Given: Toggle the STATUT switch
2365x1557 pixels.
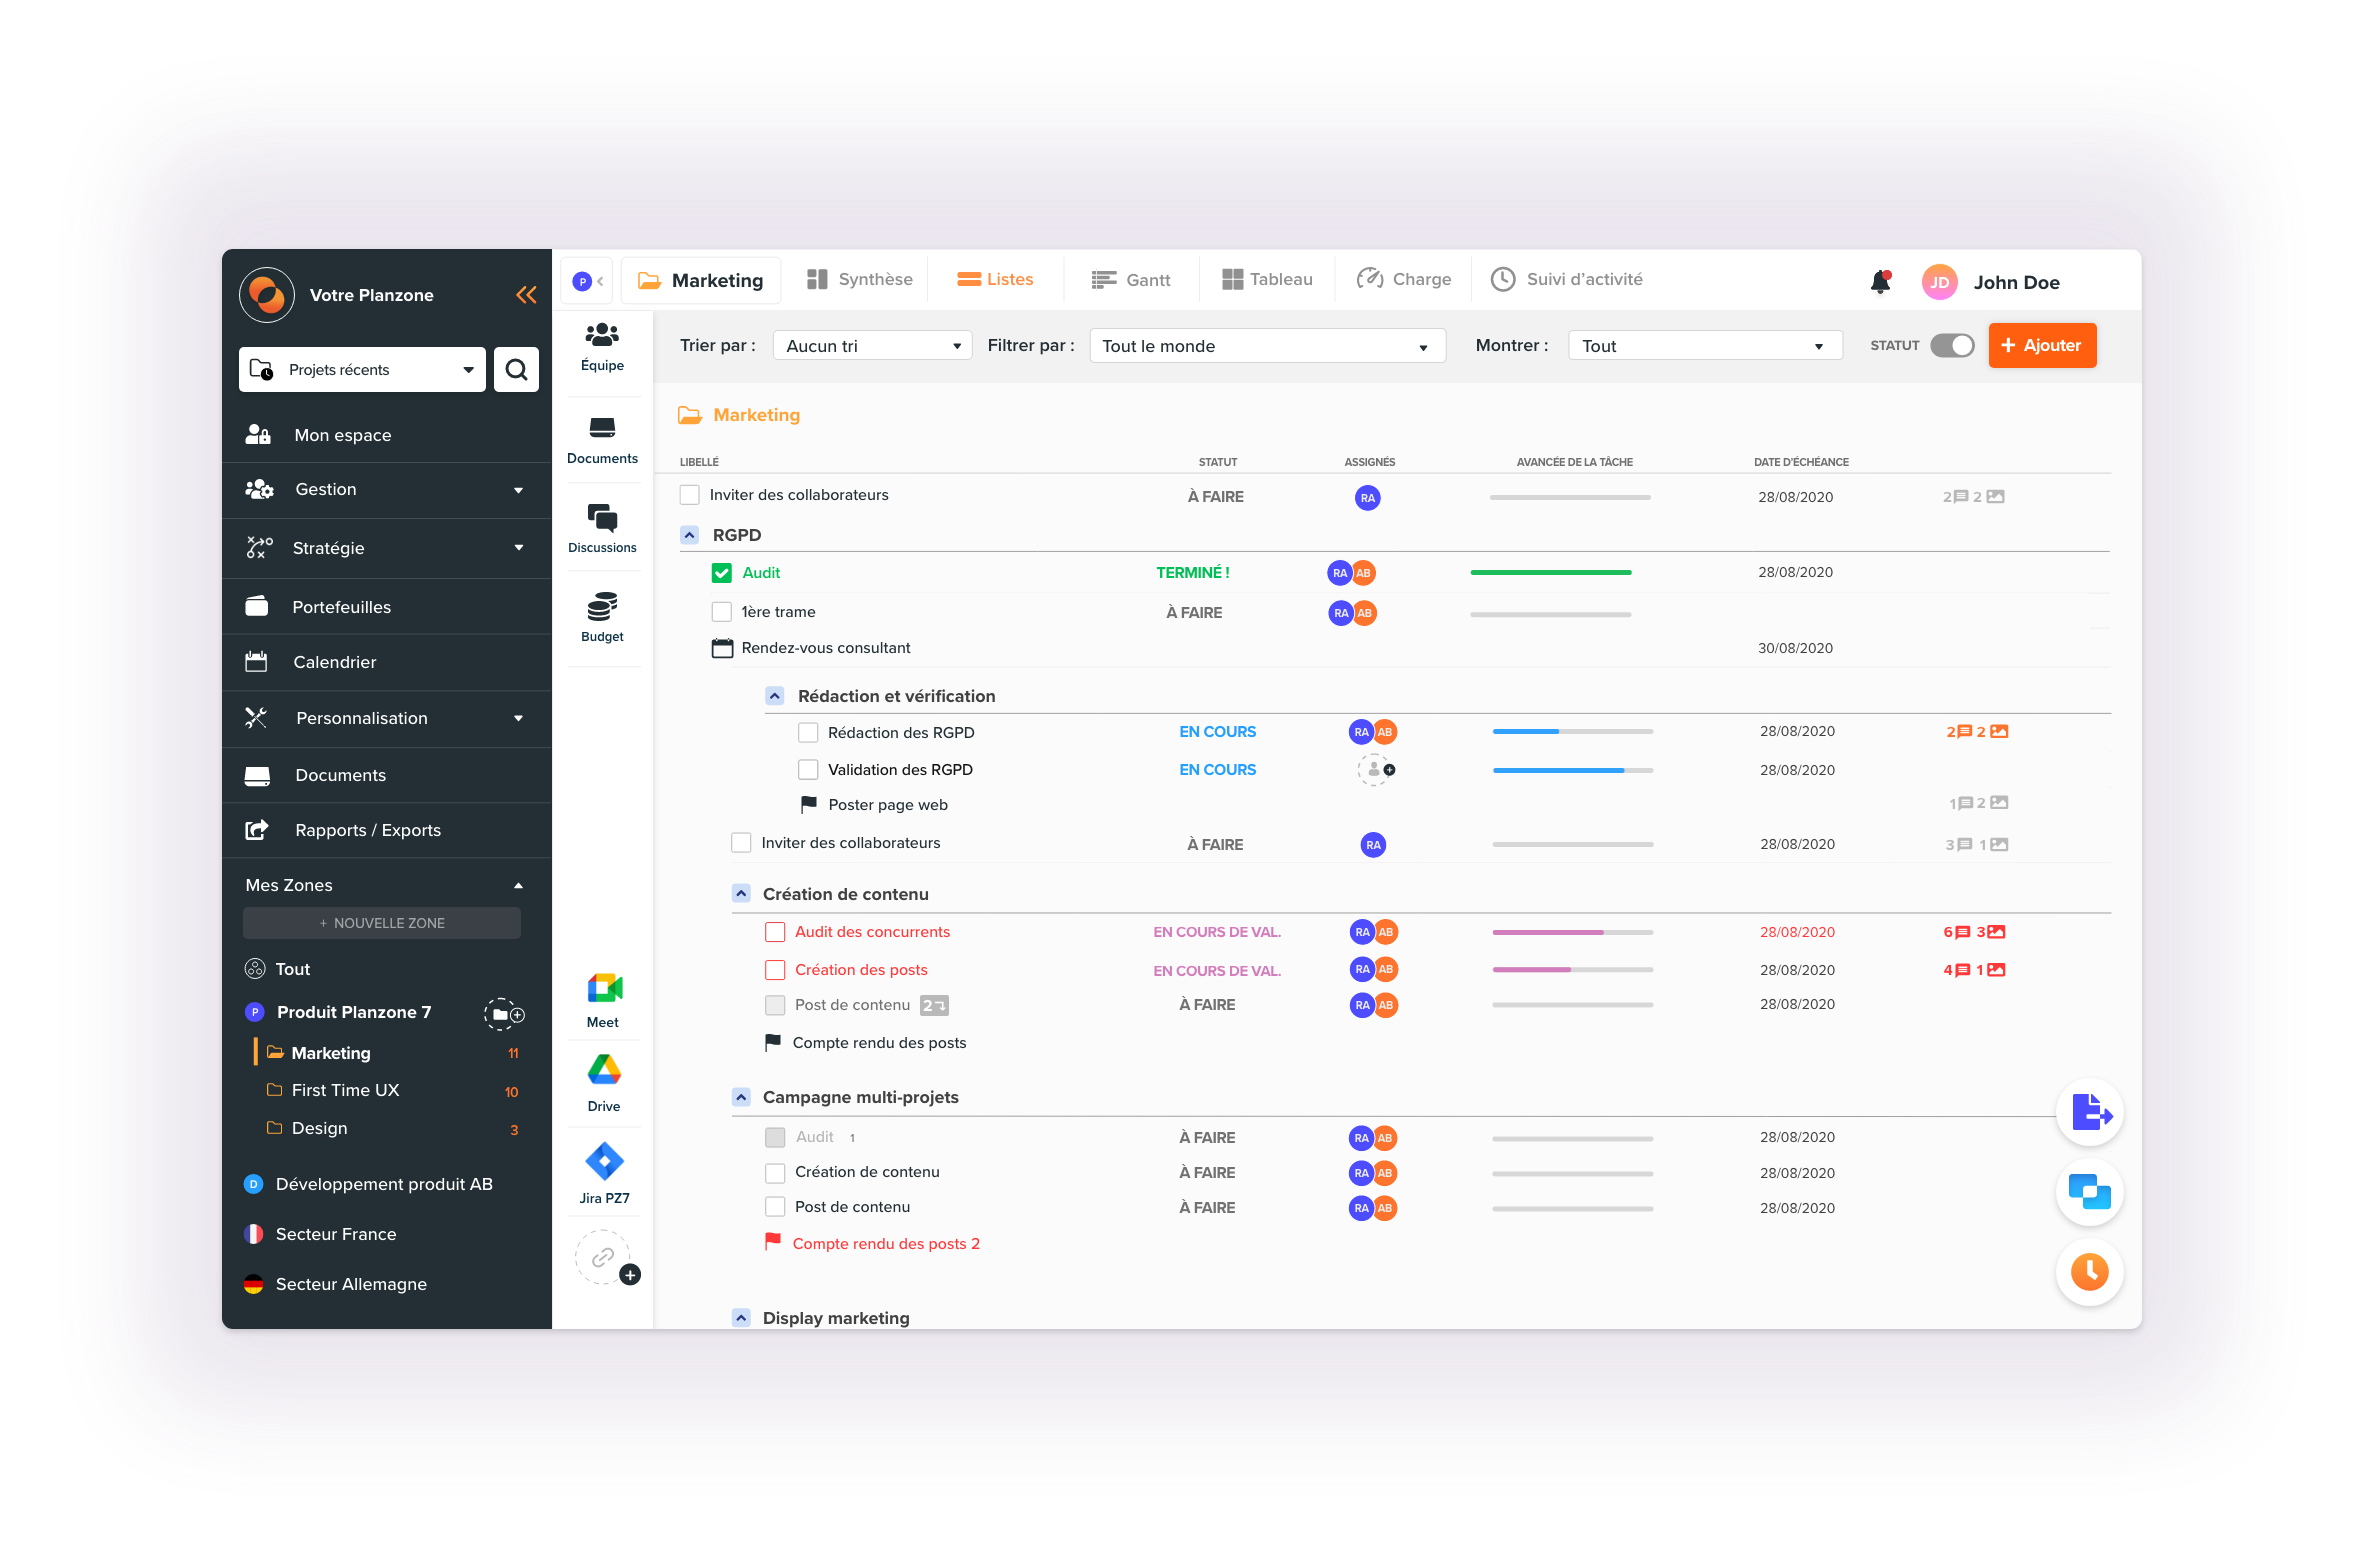Looking at the screenshot, I should (1951, 346).
